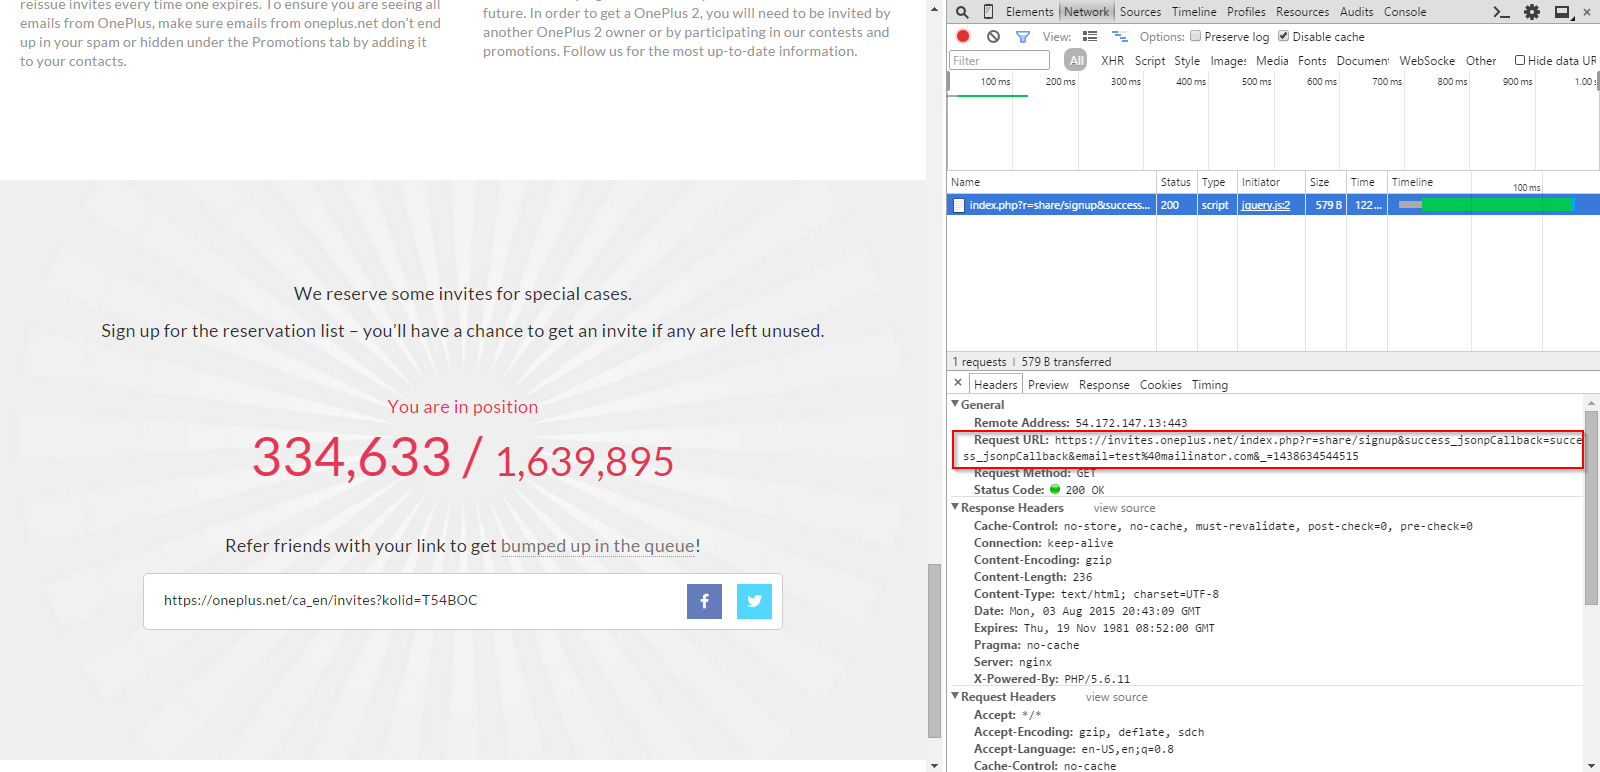
Task: View source of Response Headers
Action: point(1124,508)
